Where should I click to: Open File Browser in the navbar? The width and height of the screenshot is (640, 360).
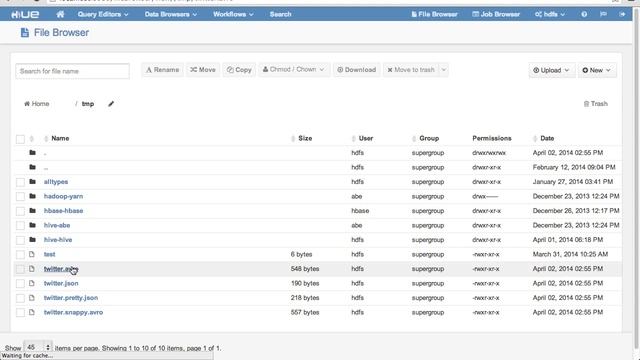point(434,14)
